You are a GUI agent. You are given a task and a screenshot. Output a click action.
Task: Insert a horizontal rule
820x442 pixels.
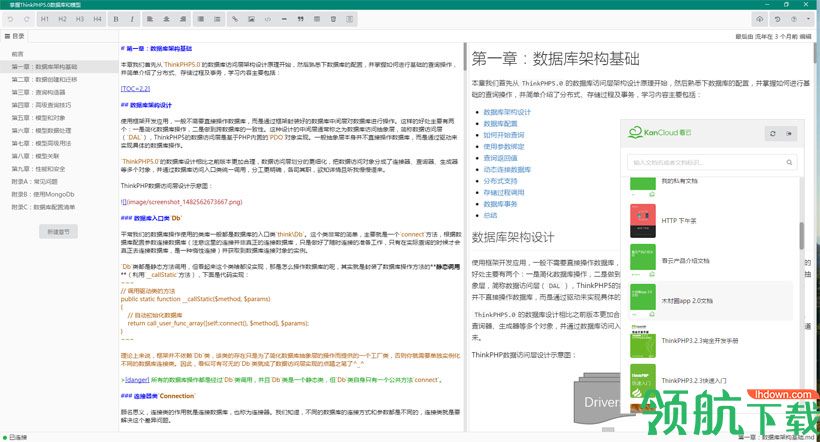pyautogui.click(x=284, y=19)
